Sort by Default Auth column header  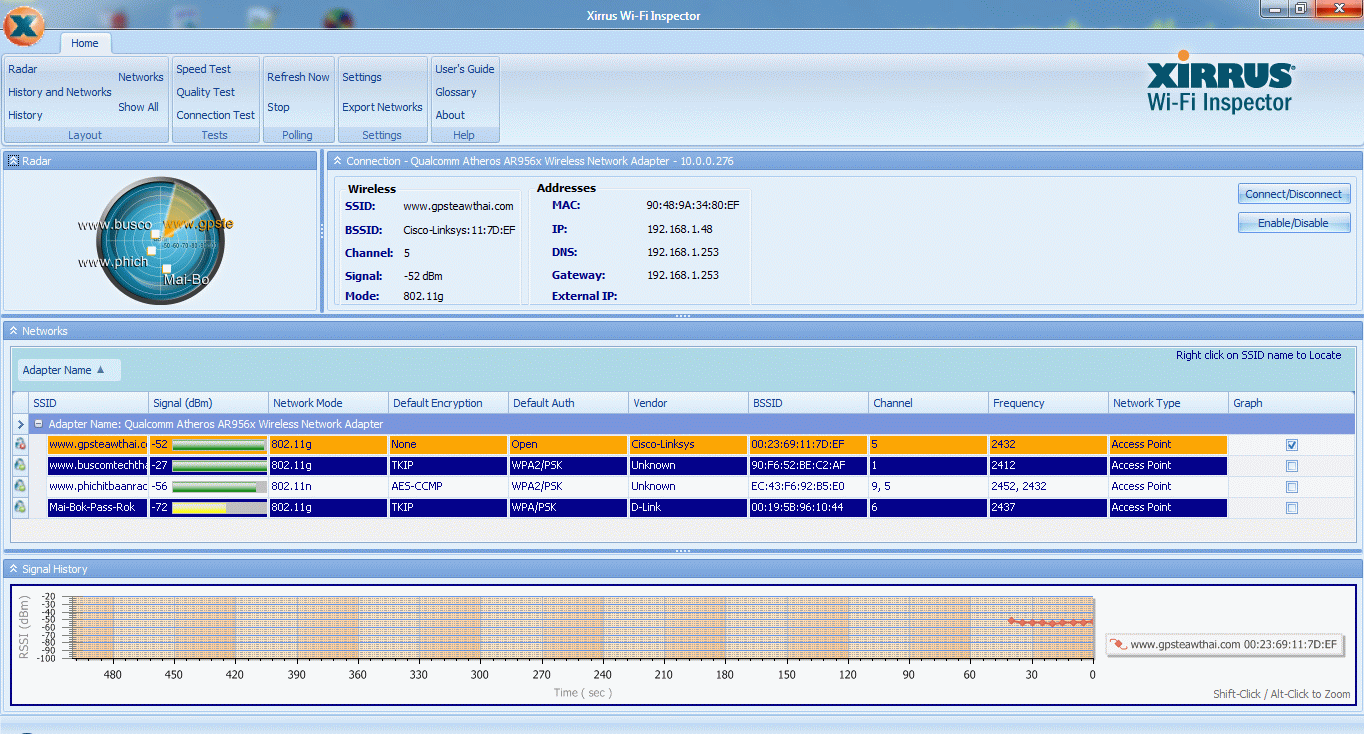click(x=569, y=403)
